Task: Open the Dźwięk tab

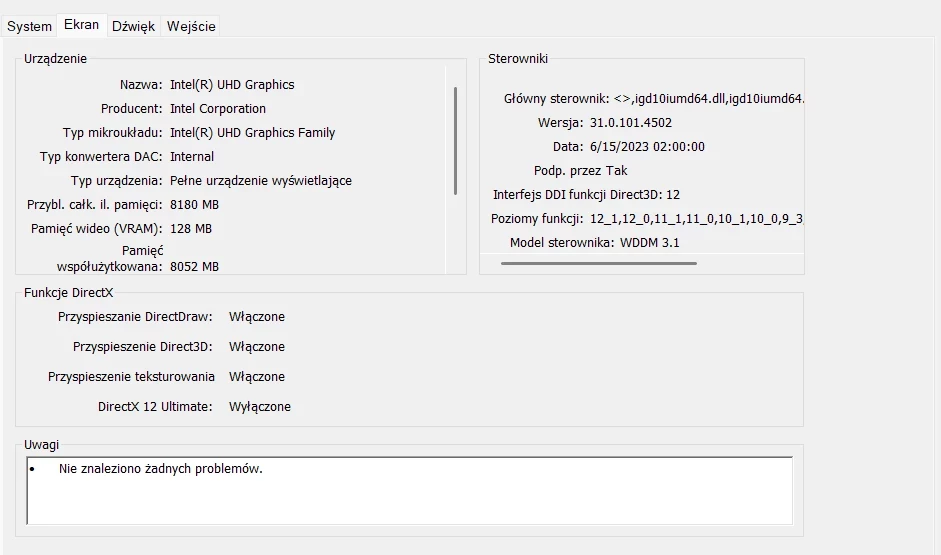Action: 133,26
